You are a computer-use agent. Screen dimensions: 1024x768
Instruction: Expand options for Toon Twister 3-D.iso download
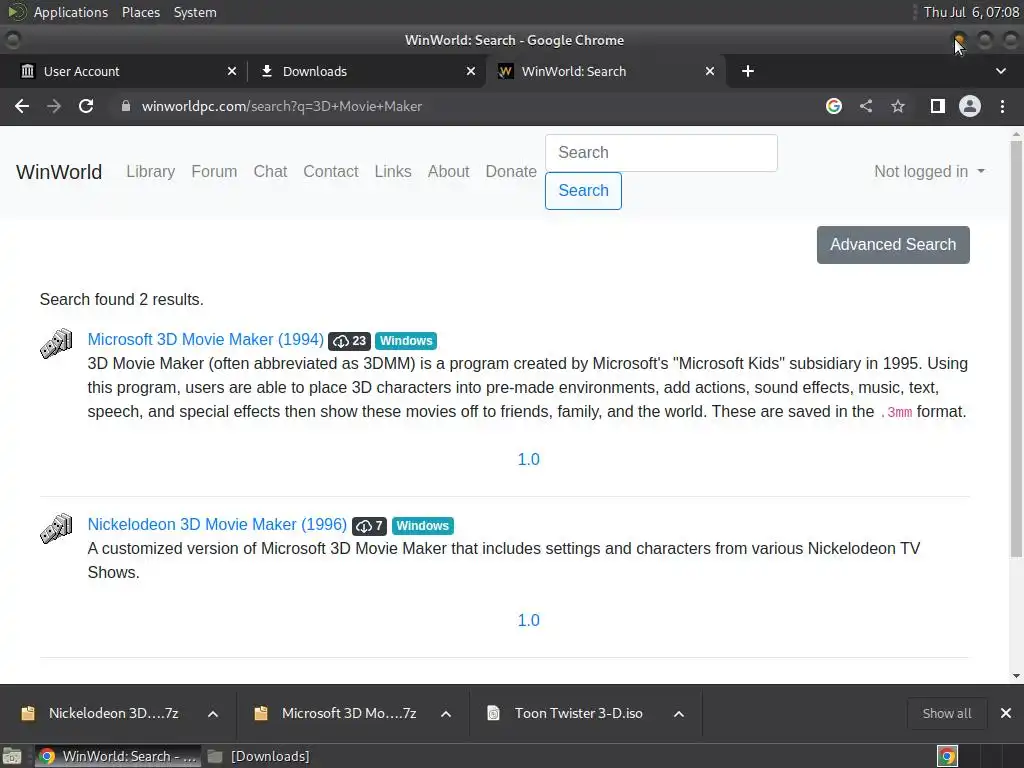coord(679,714)
